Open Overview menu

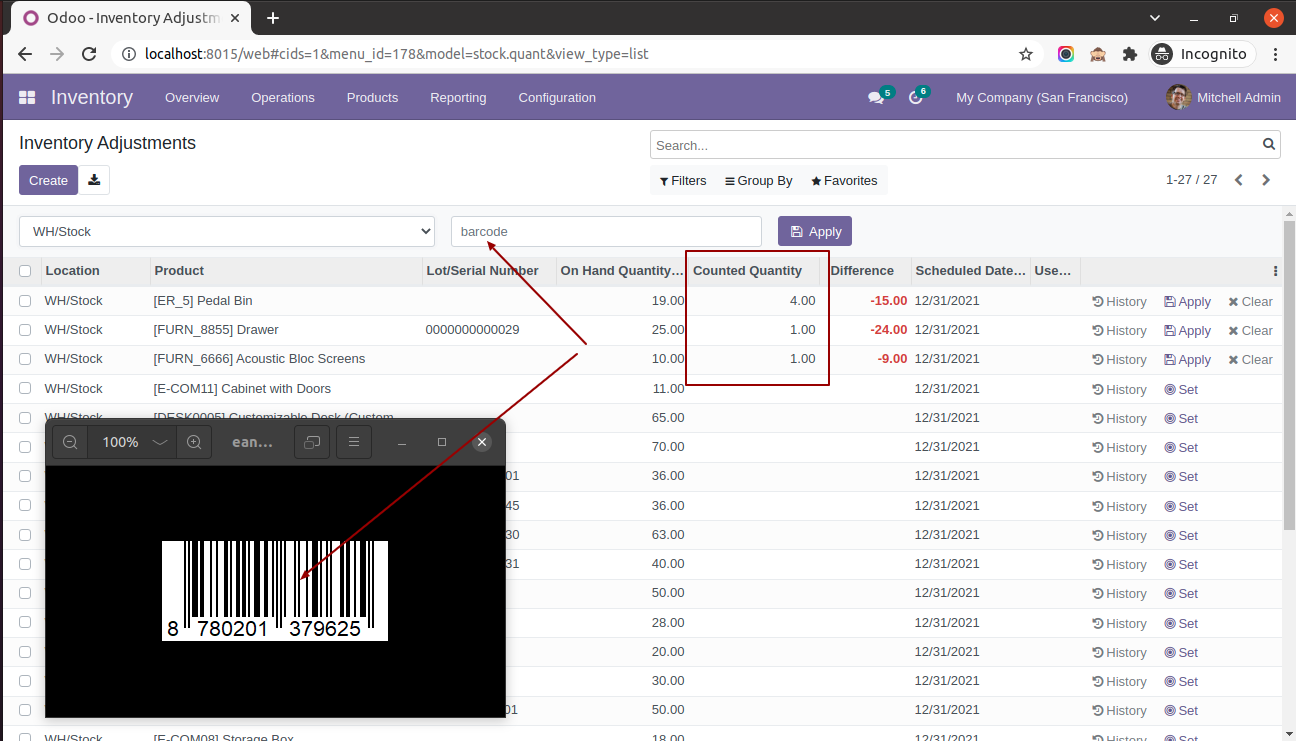click(192, 97)
